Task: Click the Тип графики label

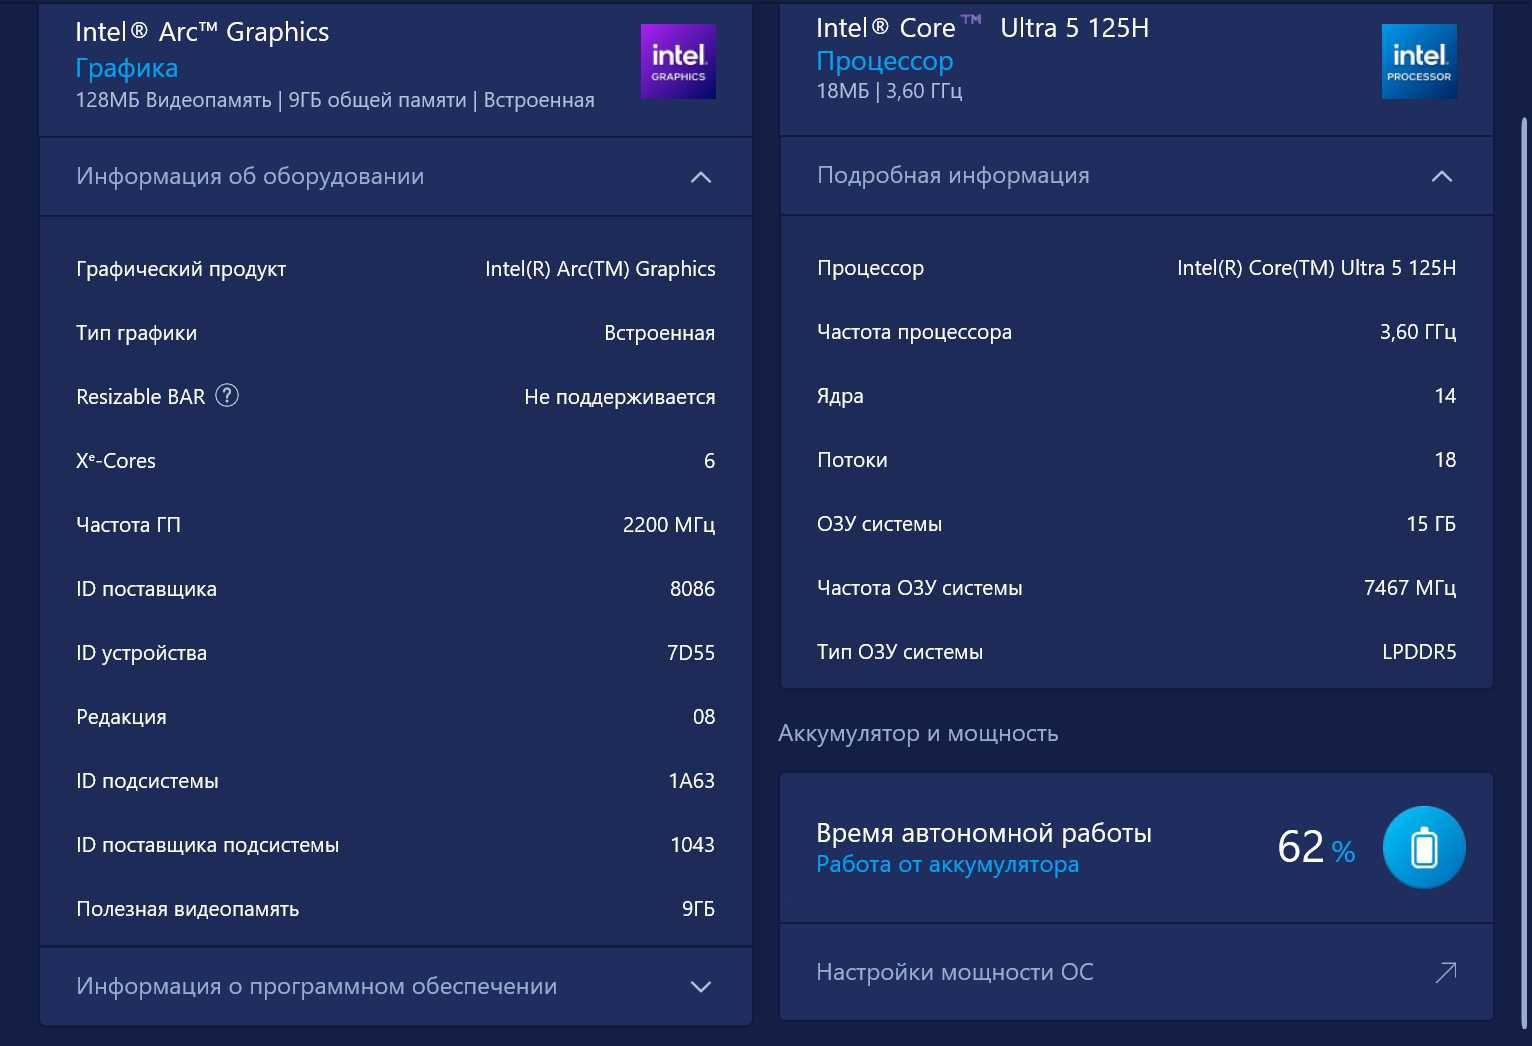Action: [x=136, y=333]
